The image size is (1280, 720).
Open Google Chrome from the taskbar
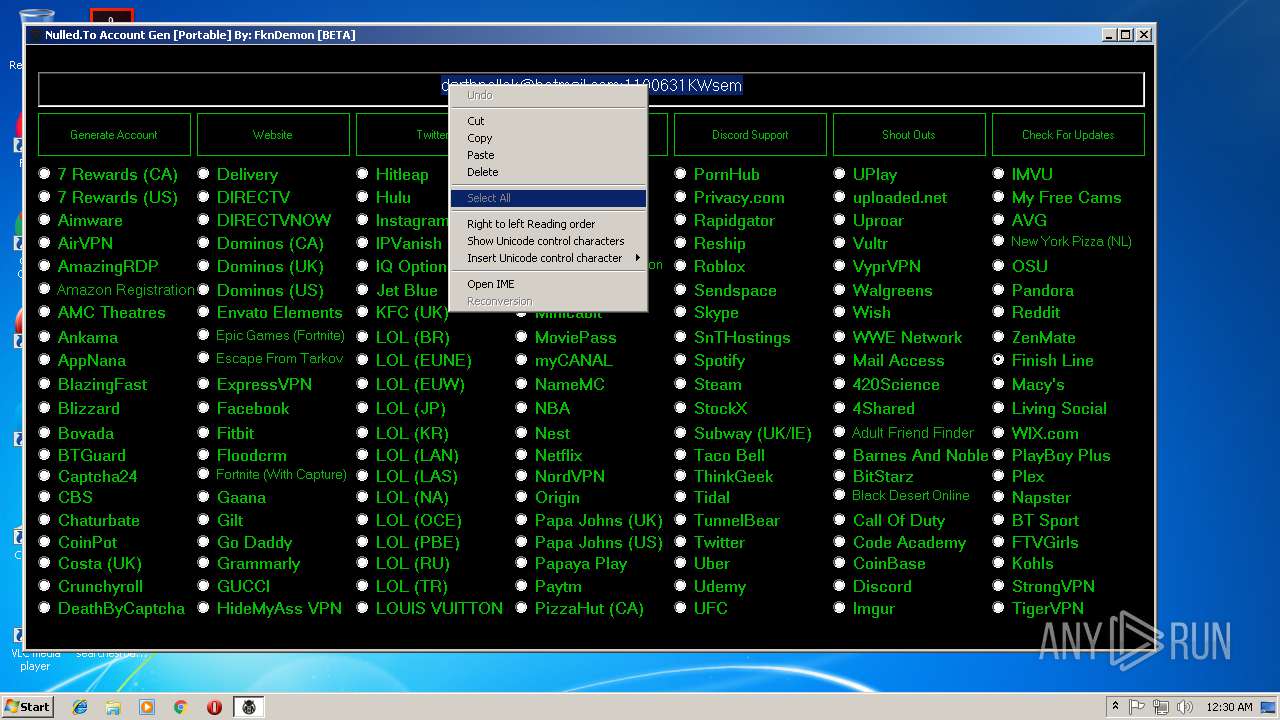click(181, 707)
